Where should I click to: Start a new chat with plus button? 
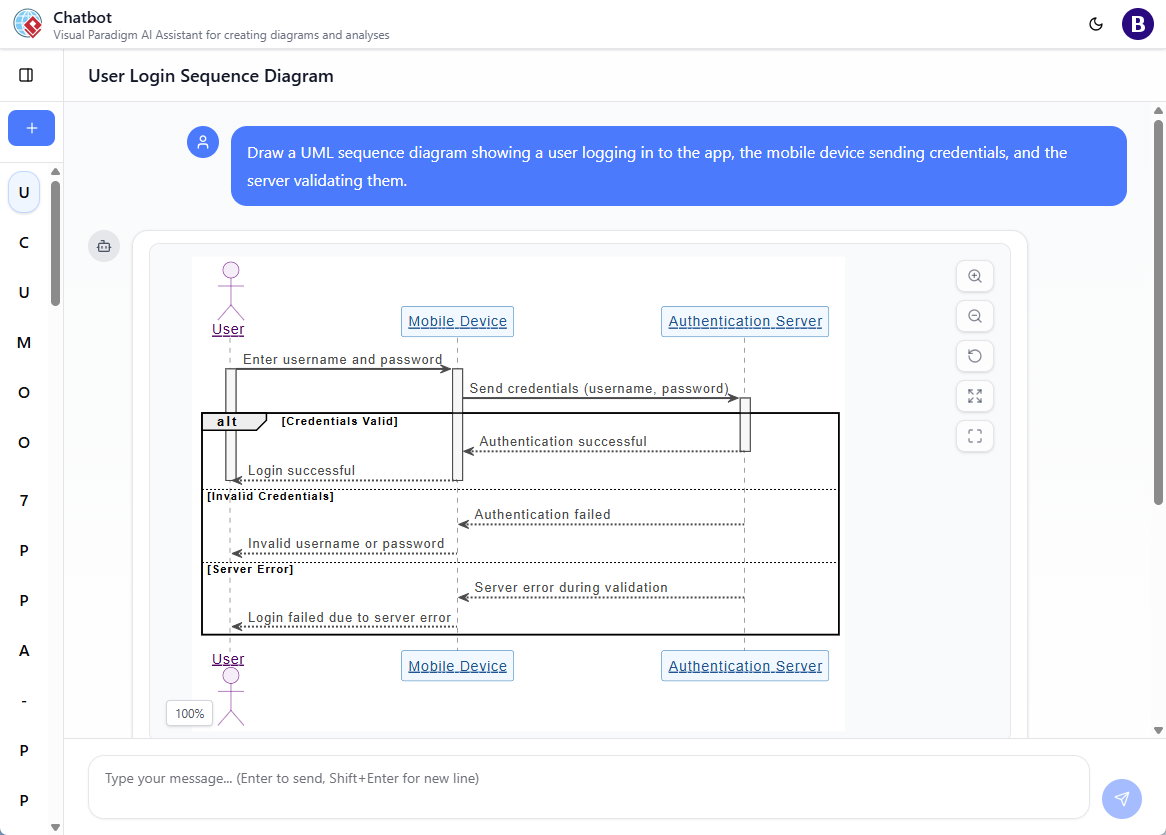click(31, 128)
